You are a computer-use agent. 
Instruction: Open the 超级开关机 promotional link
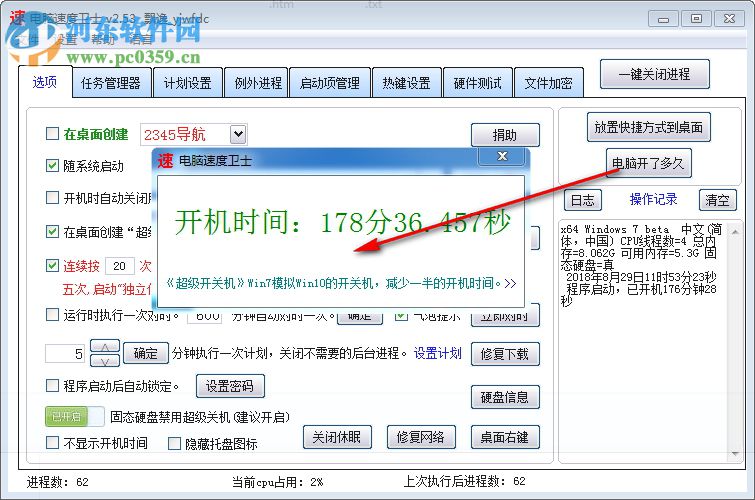point(341,283)
